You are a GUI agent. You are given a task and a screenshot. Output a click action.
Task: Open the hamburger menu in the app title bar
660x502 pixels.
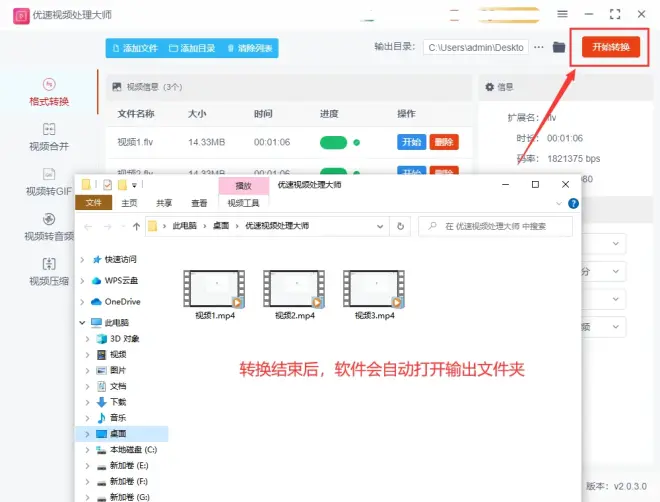(562, 14)
